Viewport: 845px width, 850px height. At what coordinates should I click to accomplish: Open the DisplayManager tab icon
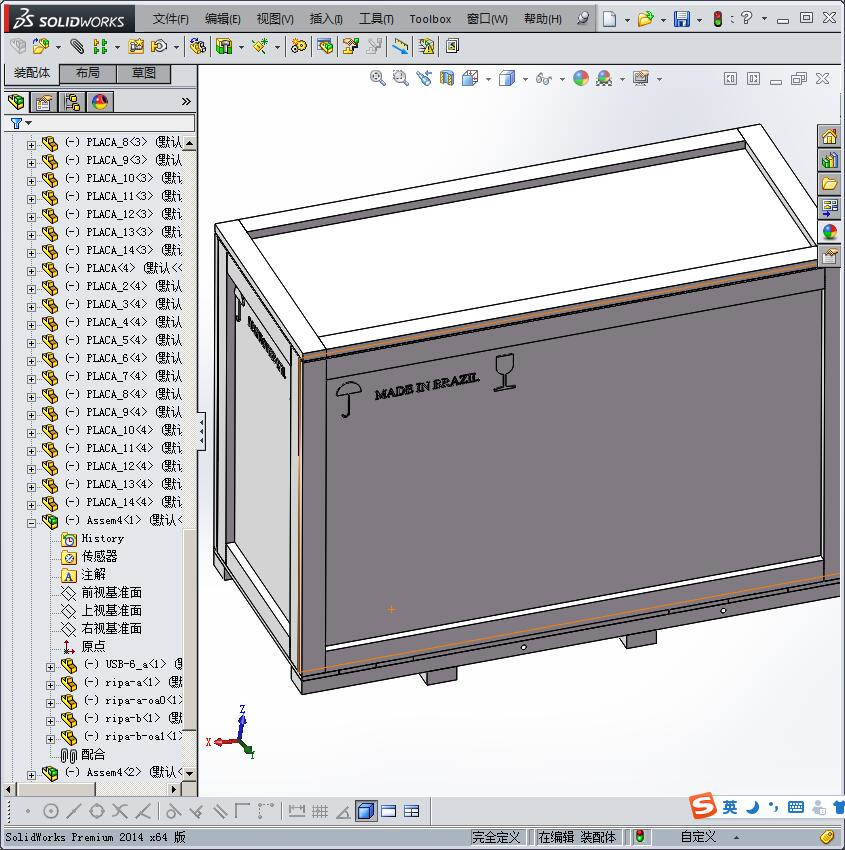100,102
